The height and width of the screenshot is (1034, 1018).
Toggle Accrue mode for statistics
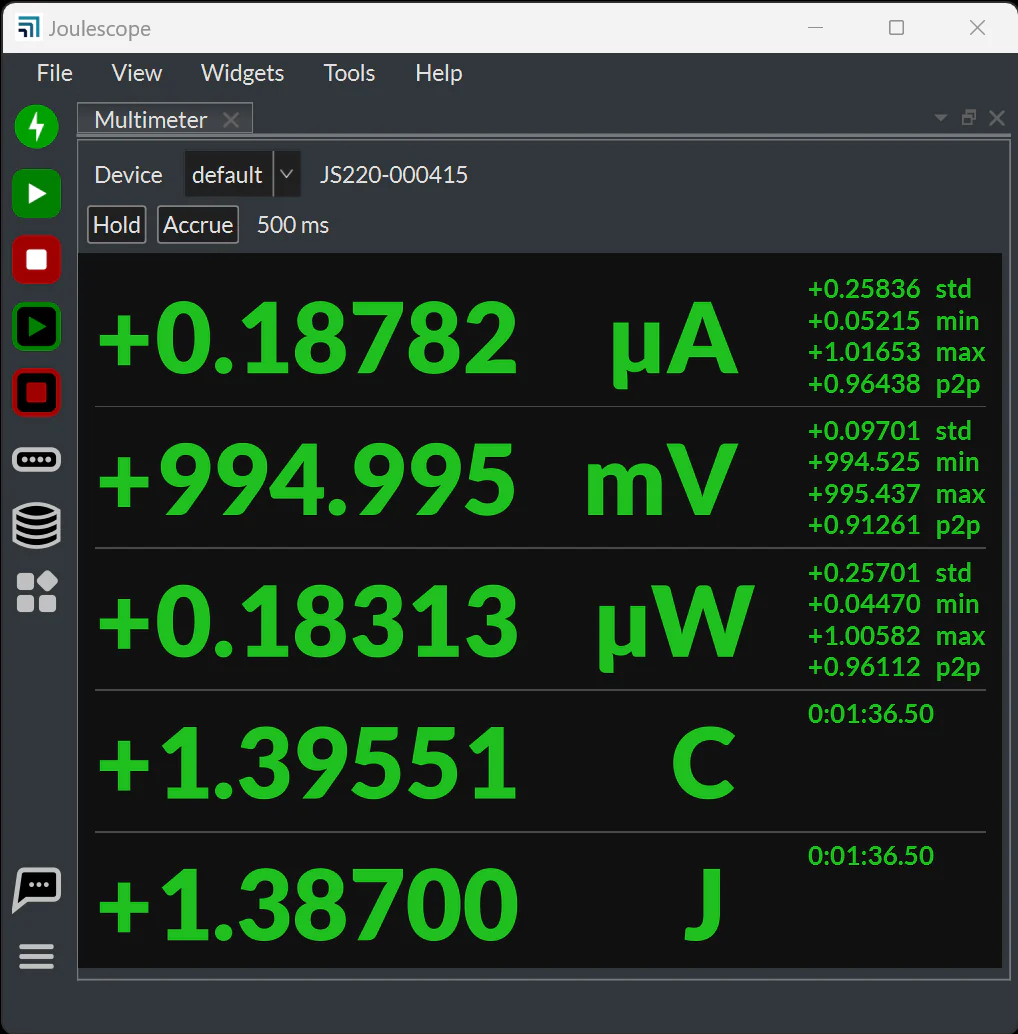[197, 224]
